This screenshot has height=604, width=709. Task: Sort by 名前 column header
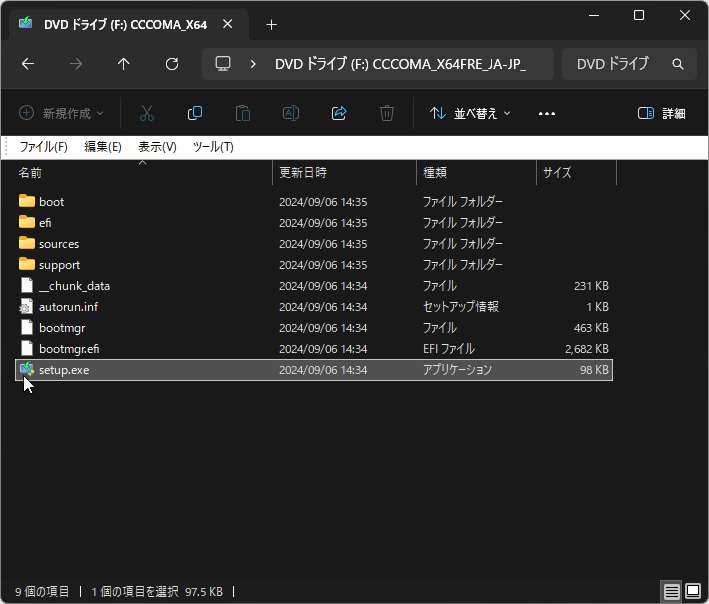click(x=30, y=173)
